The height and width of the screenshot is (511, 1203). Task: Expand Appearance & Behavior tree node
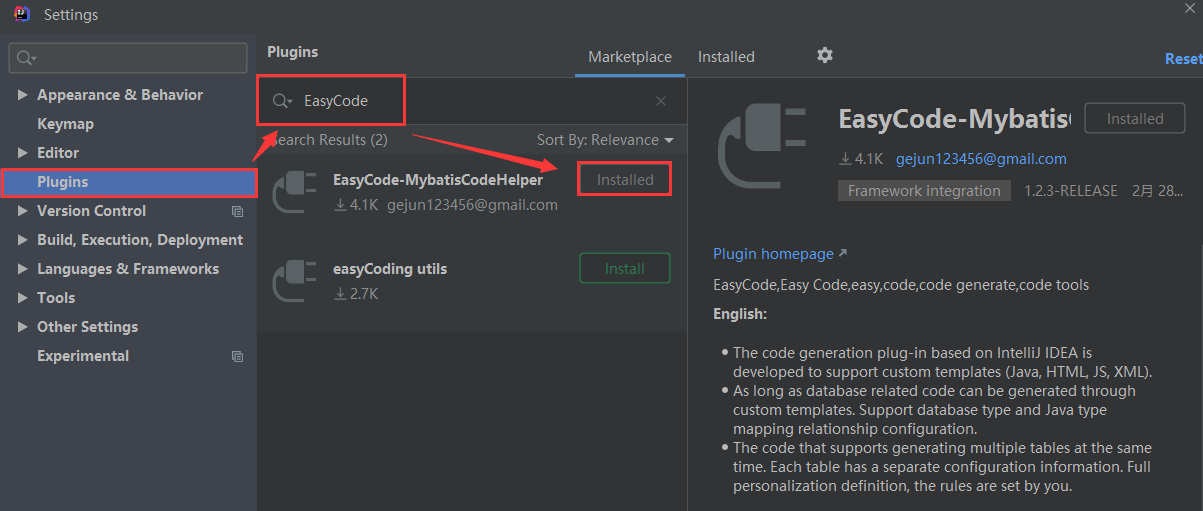23,95
